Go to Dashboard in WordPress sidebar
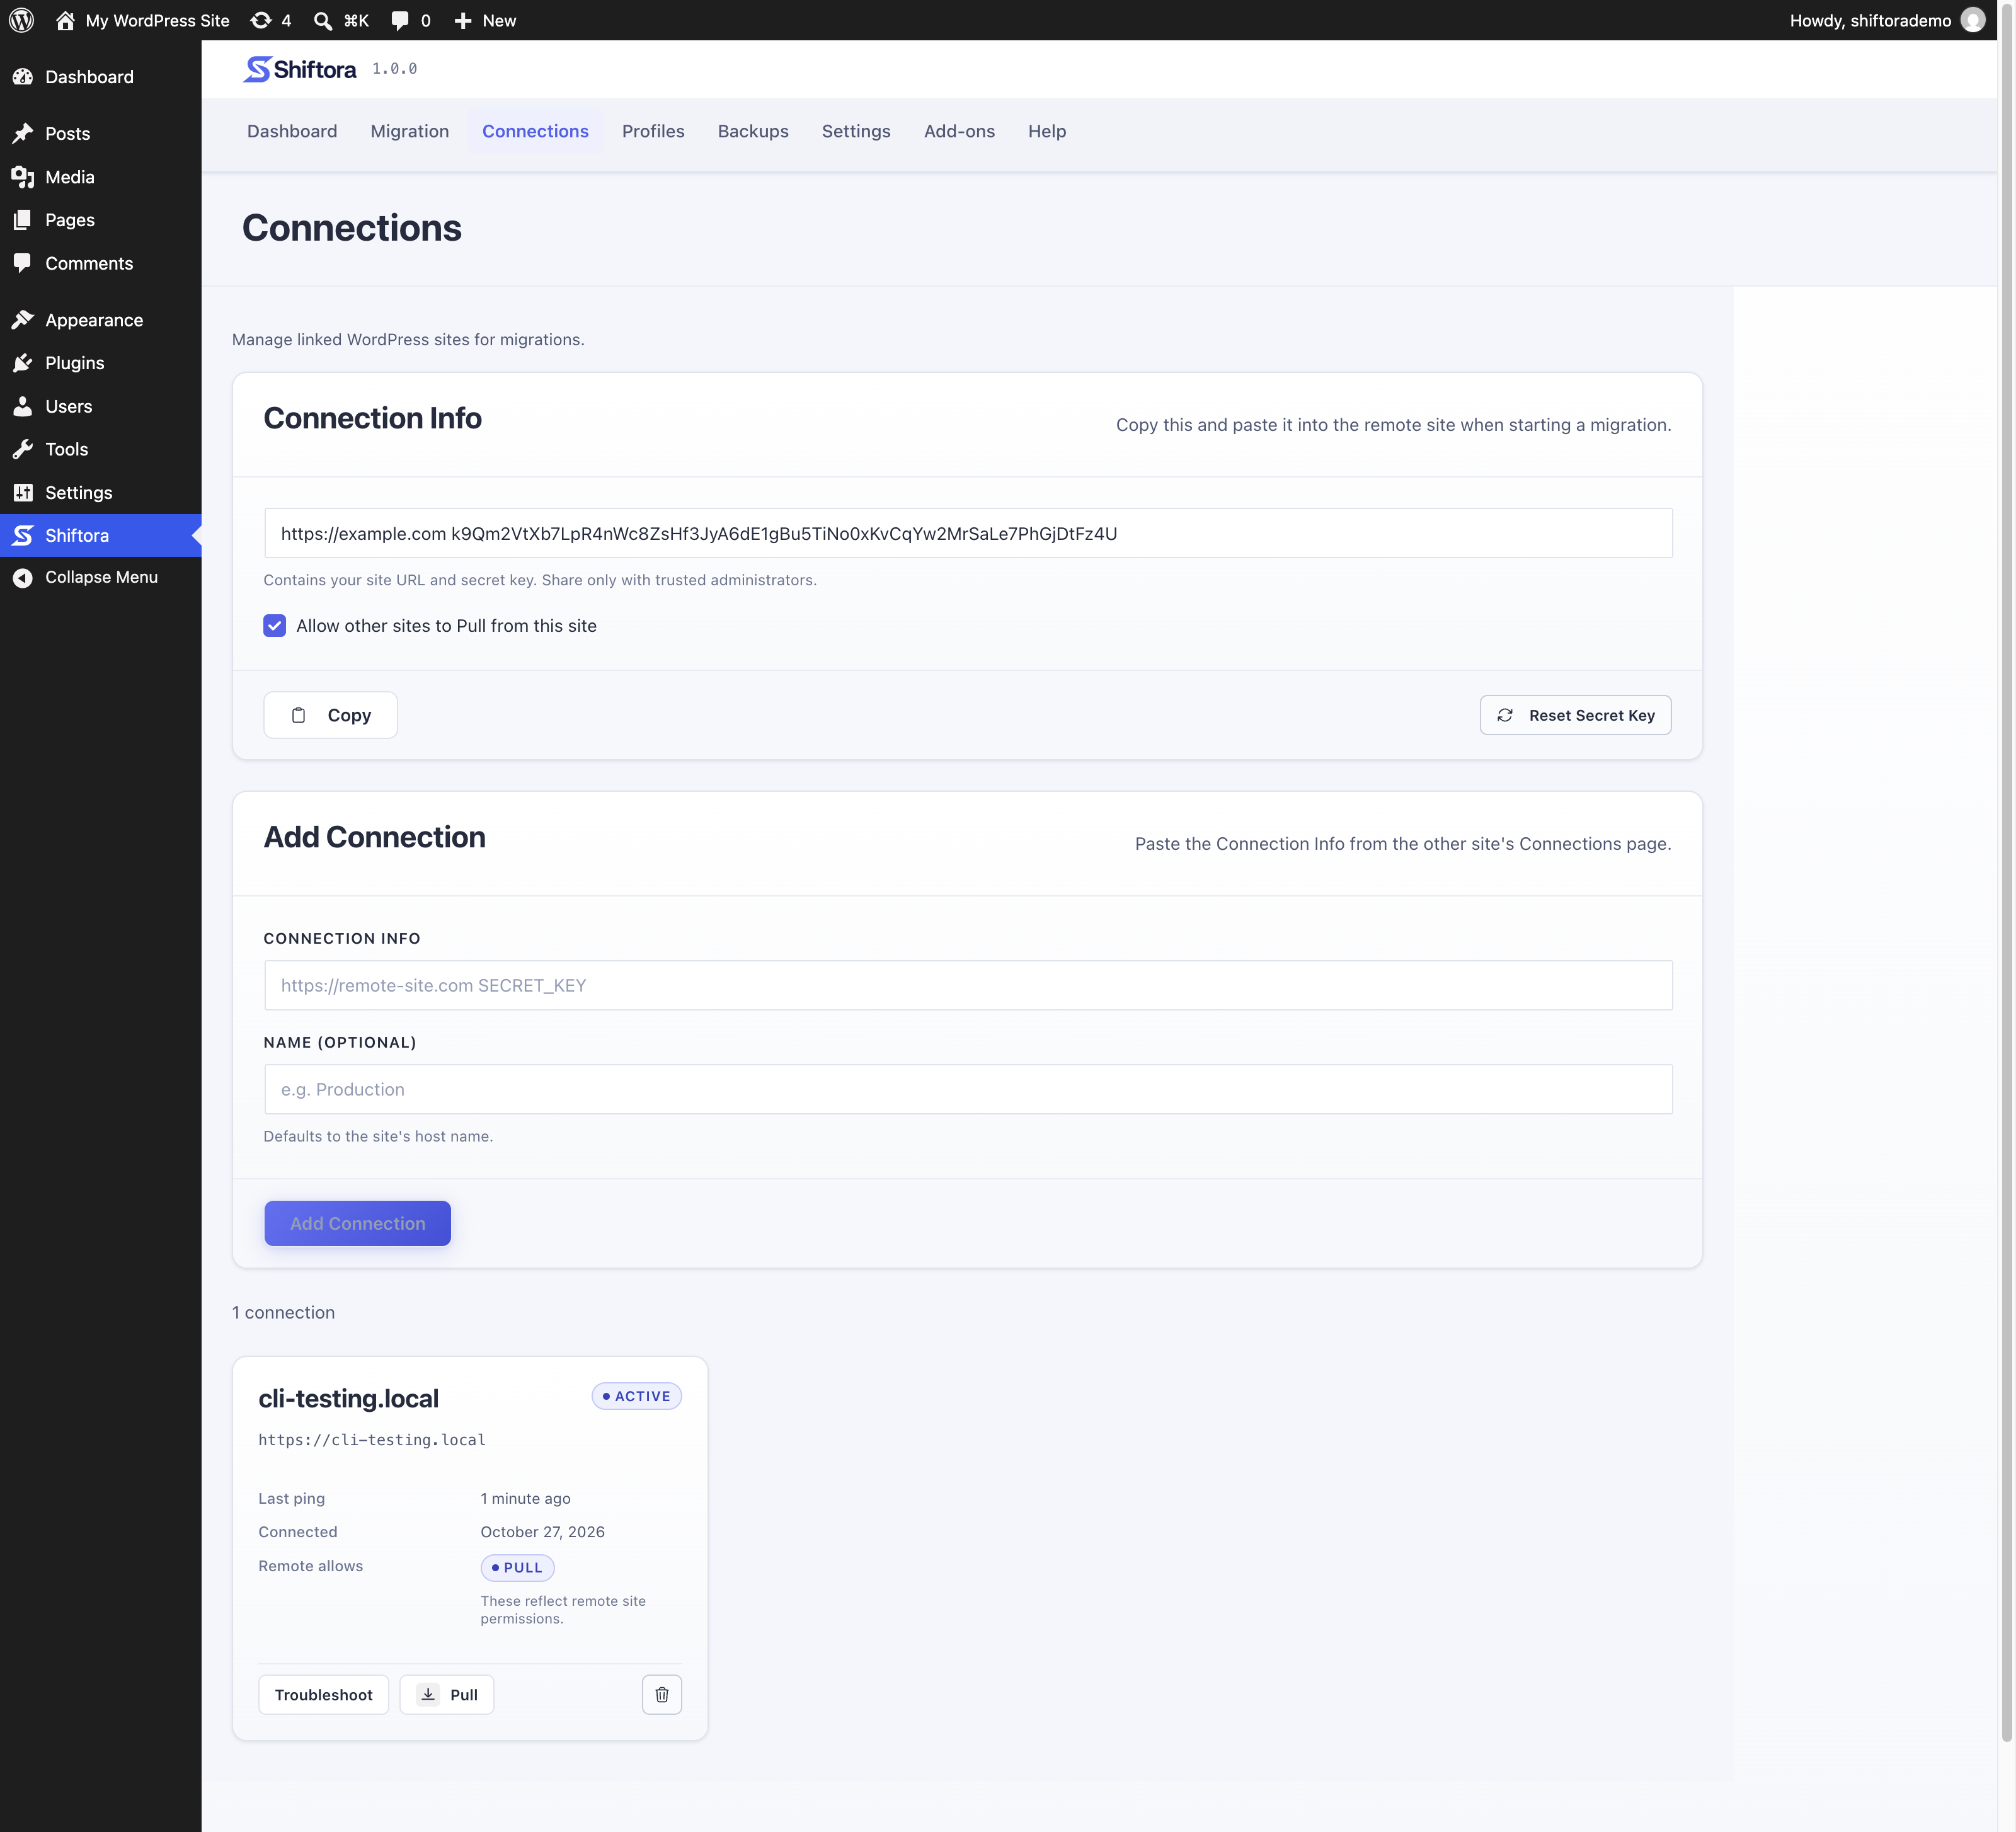Viewport: 2016px width, 1832px height. (x=100, y=77)
